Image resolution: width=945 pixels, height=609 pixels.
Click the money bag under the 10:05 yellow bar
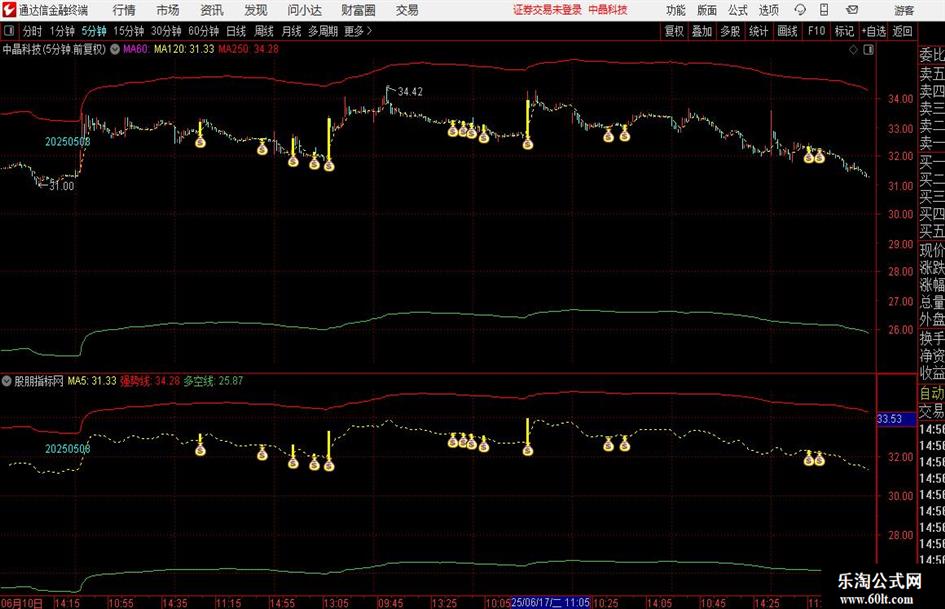pos(528,144)
